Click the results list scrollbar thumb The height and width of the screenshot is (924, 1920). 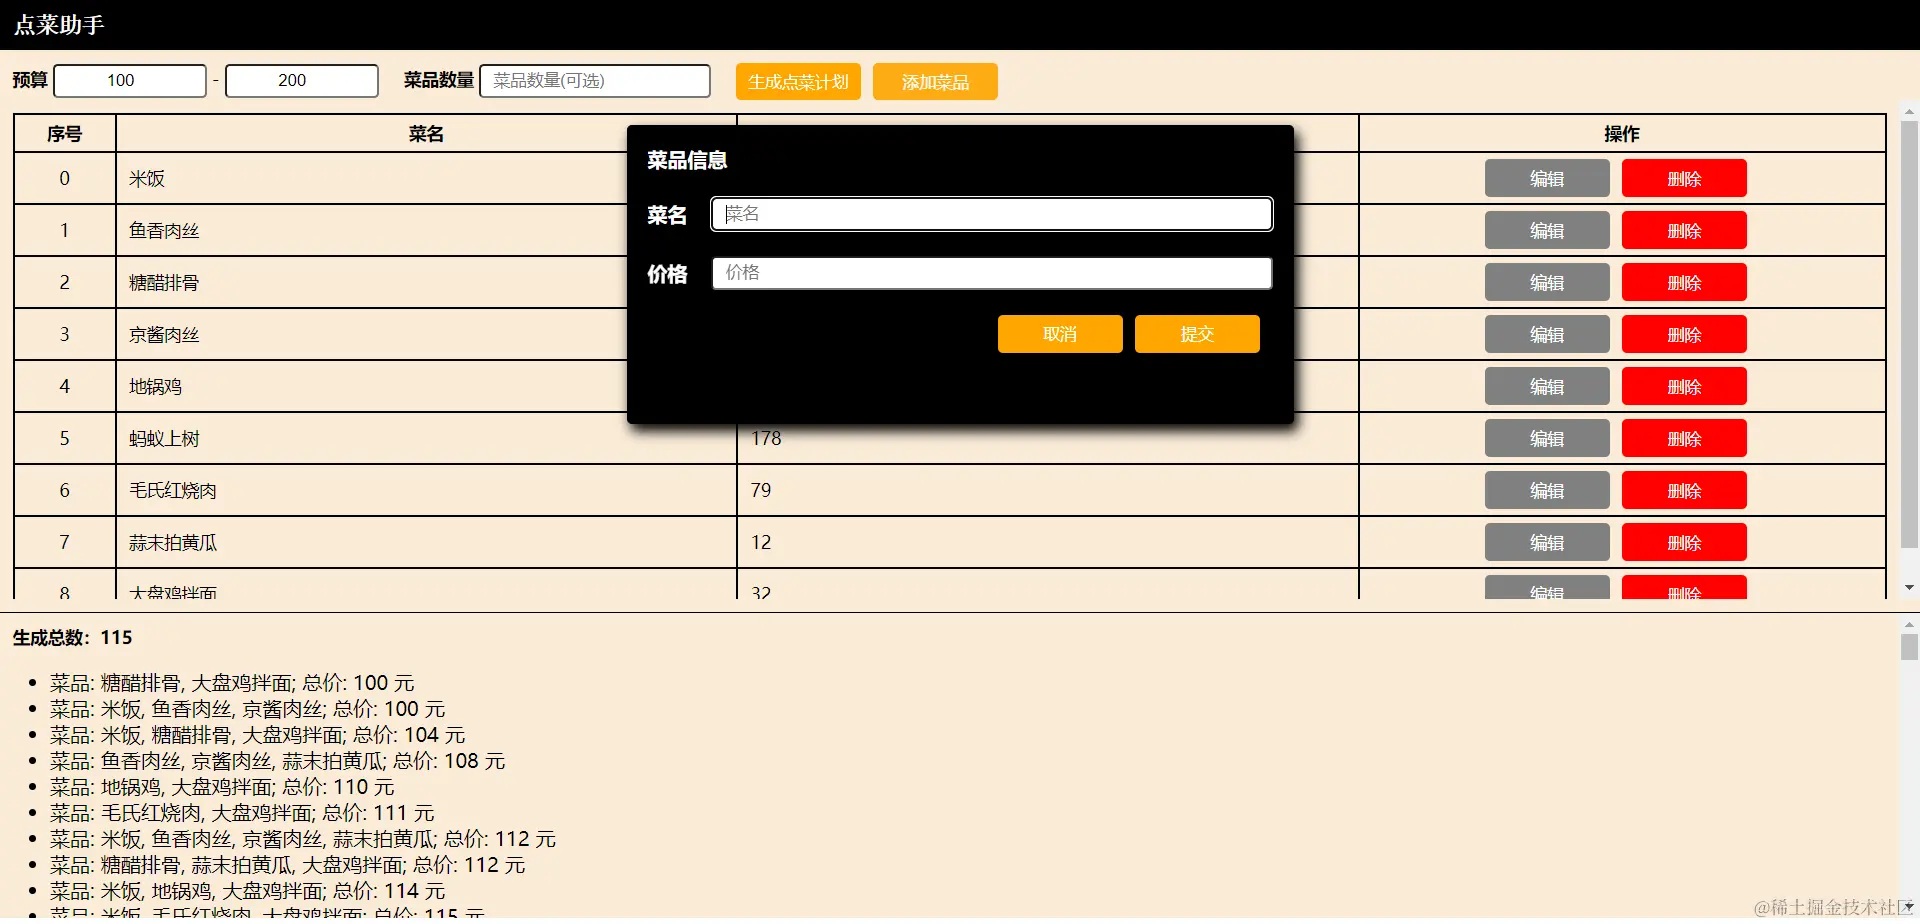point(1909,647)
